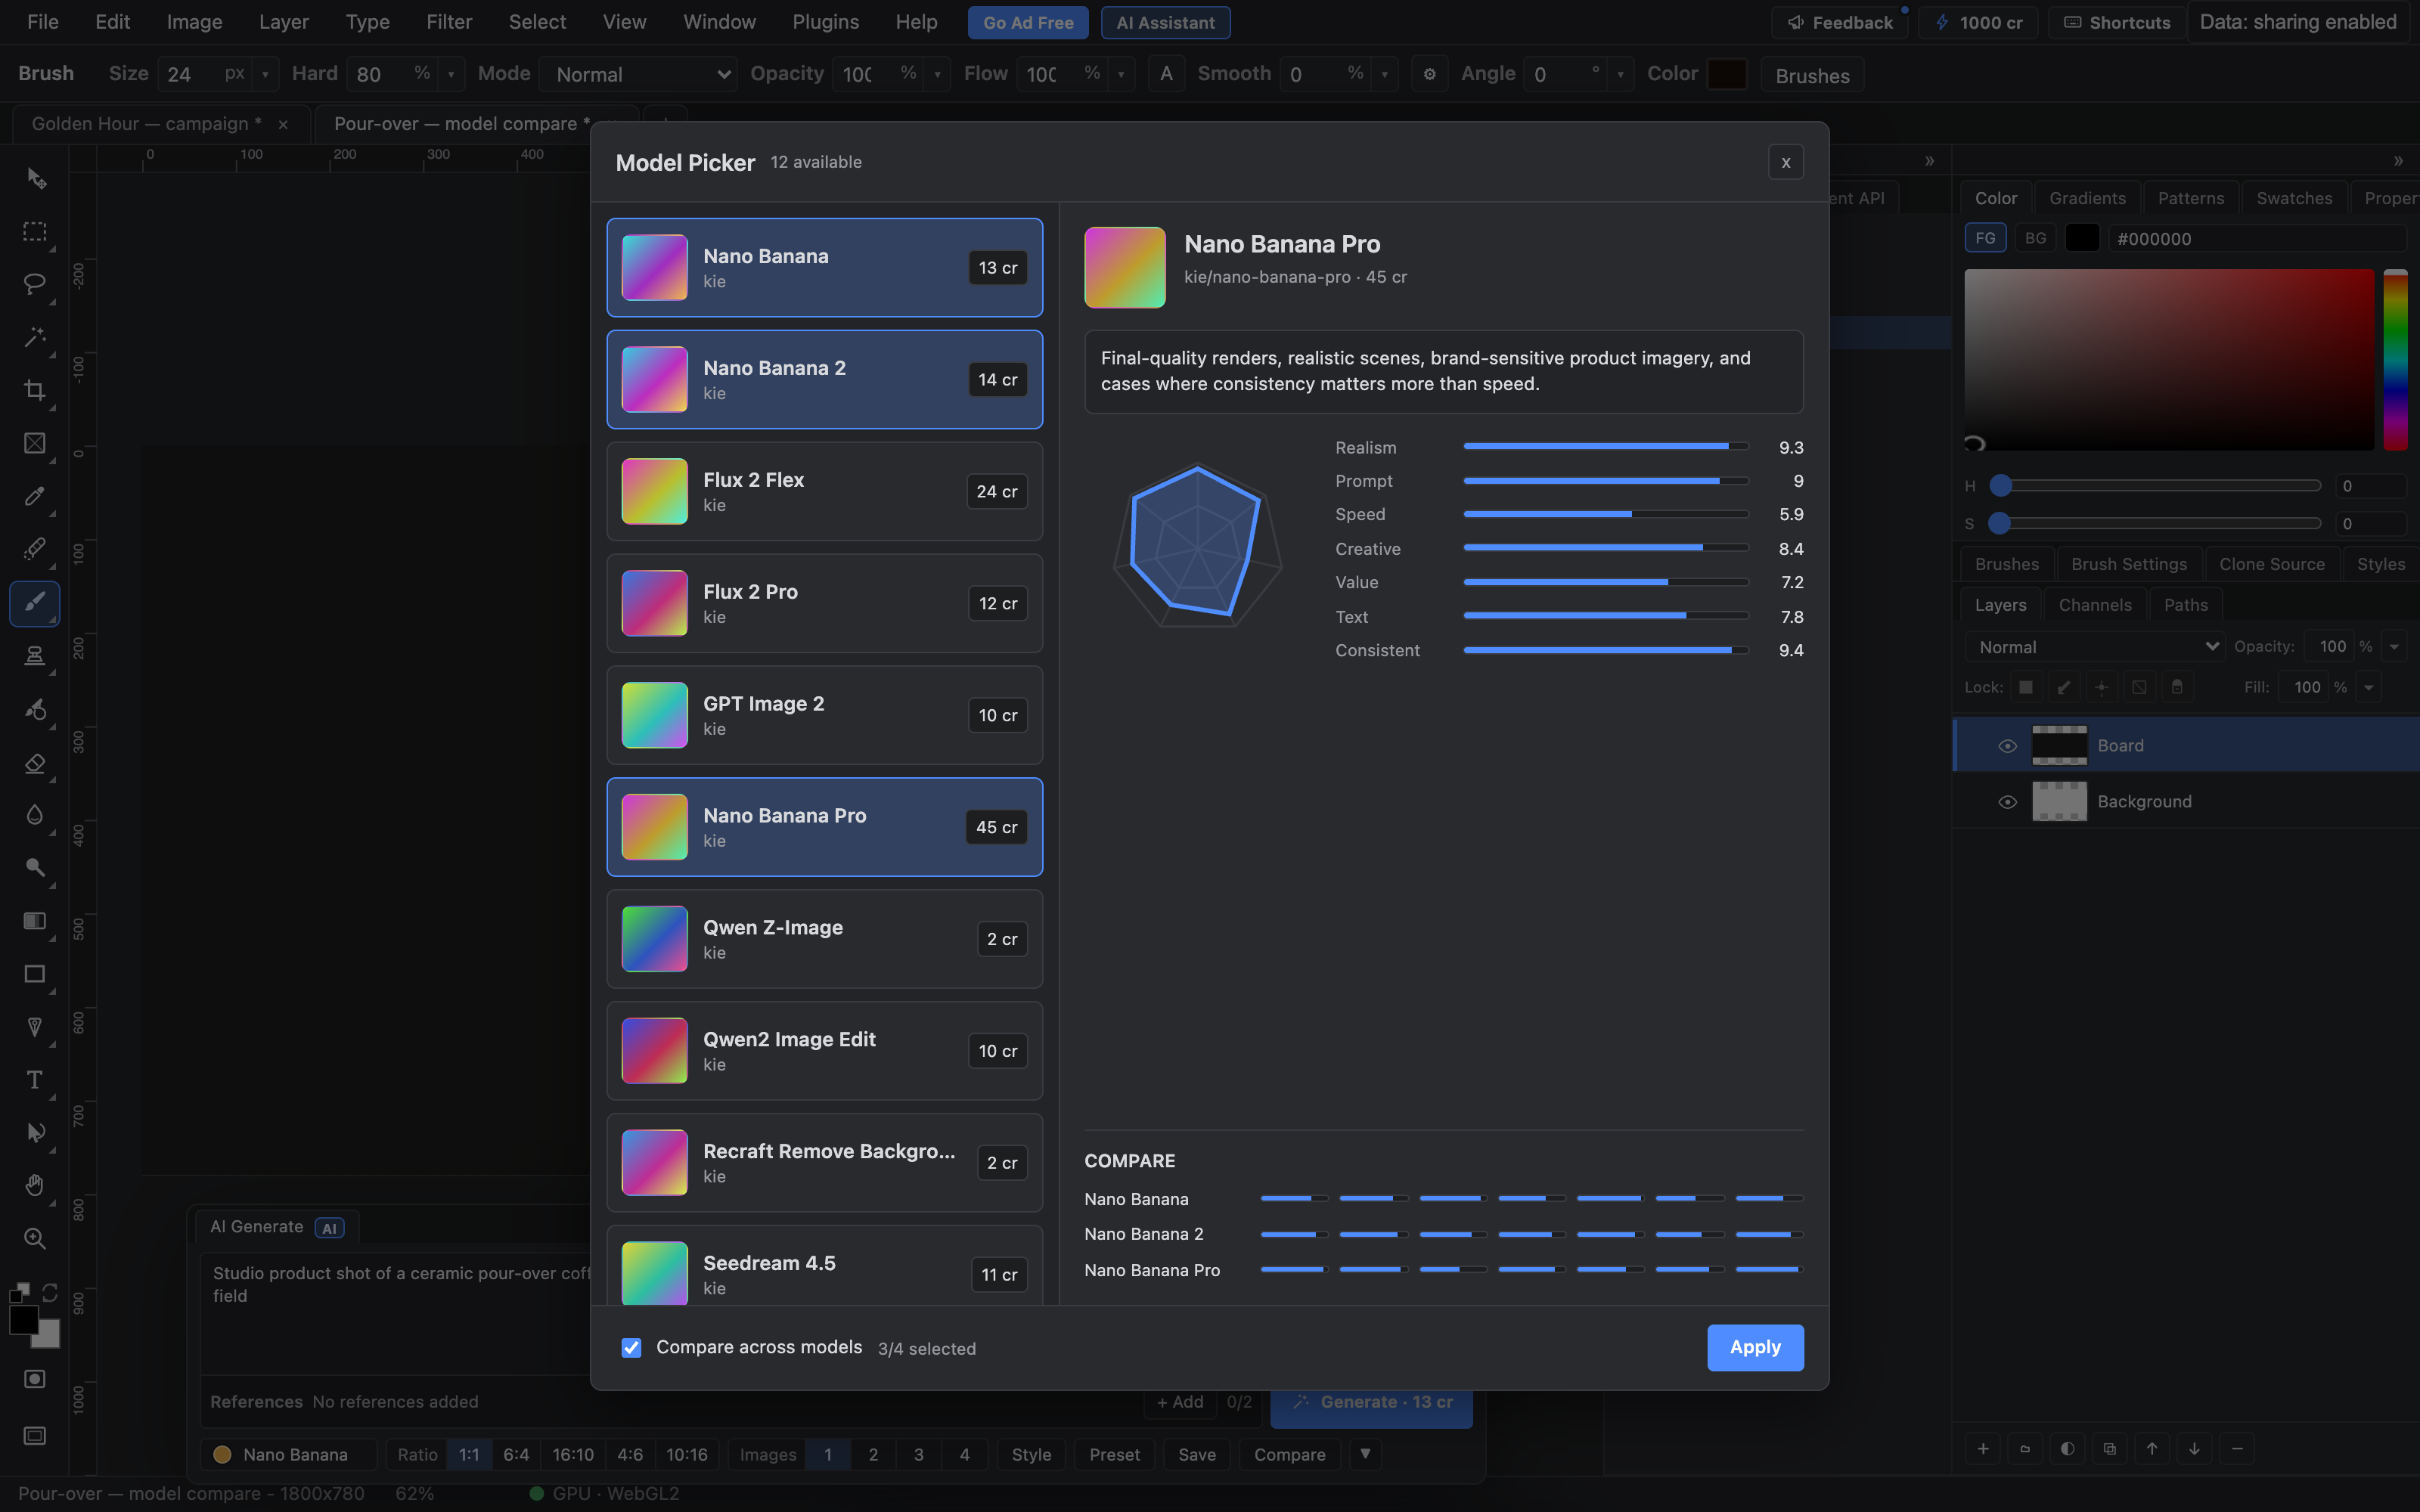Hide the Board layer with eye icon
The height and width of the screenshot is (1512, 2420).
tap(2006, 746)
